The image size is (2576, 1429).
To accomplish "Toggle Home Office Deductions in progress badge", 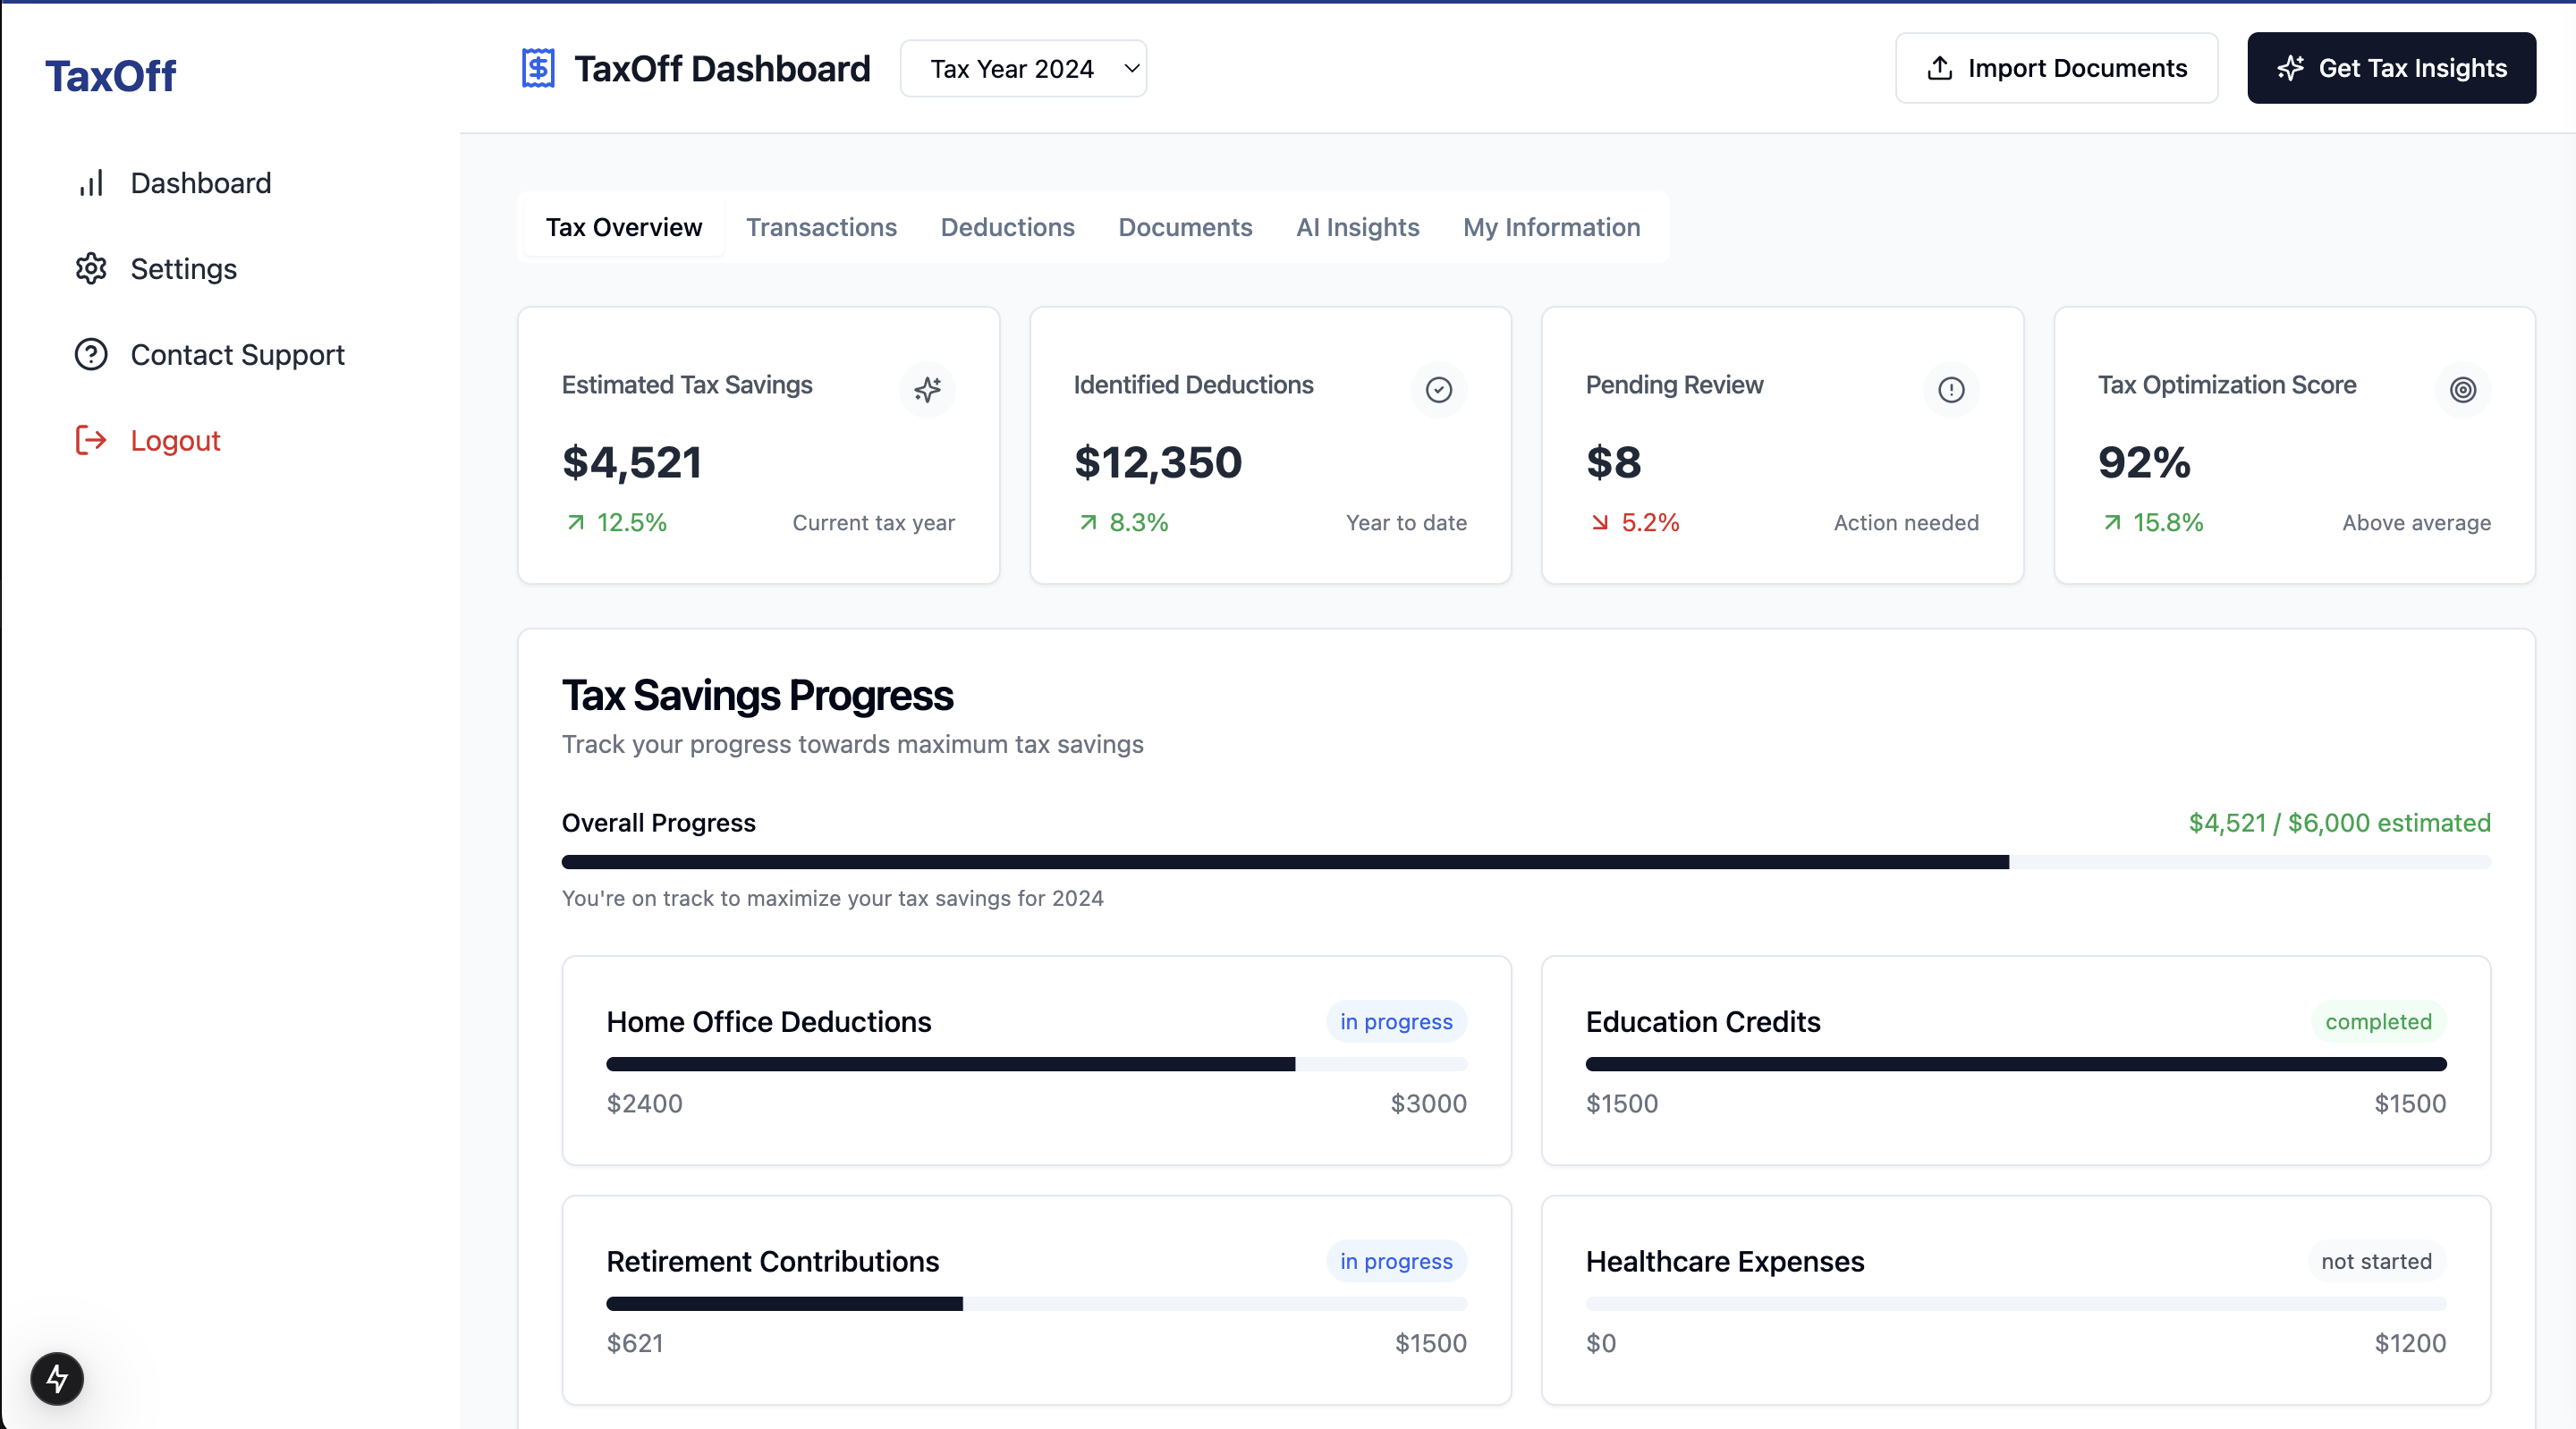I will coord(1396,1021).
